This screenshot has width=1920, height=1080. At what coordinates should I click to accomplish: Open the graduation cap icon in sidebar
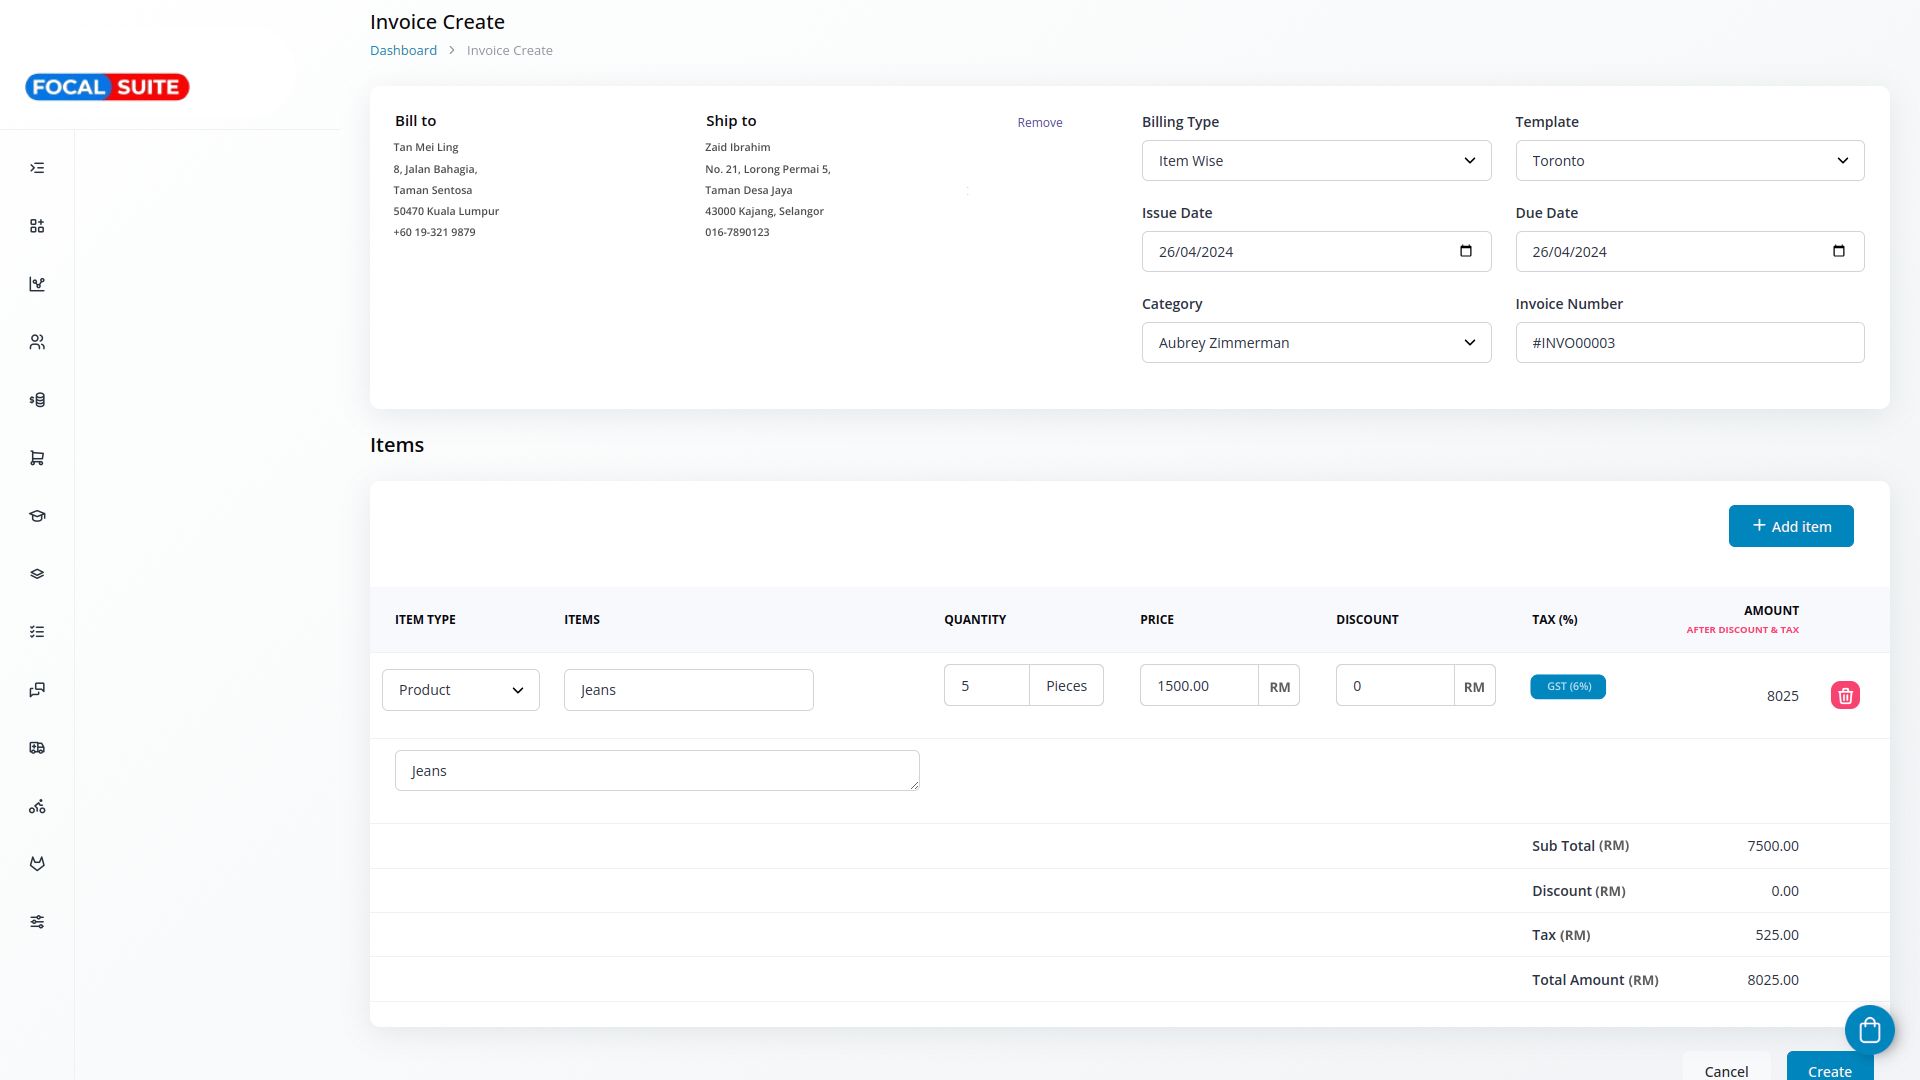[x=37, y=516]
